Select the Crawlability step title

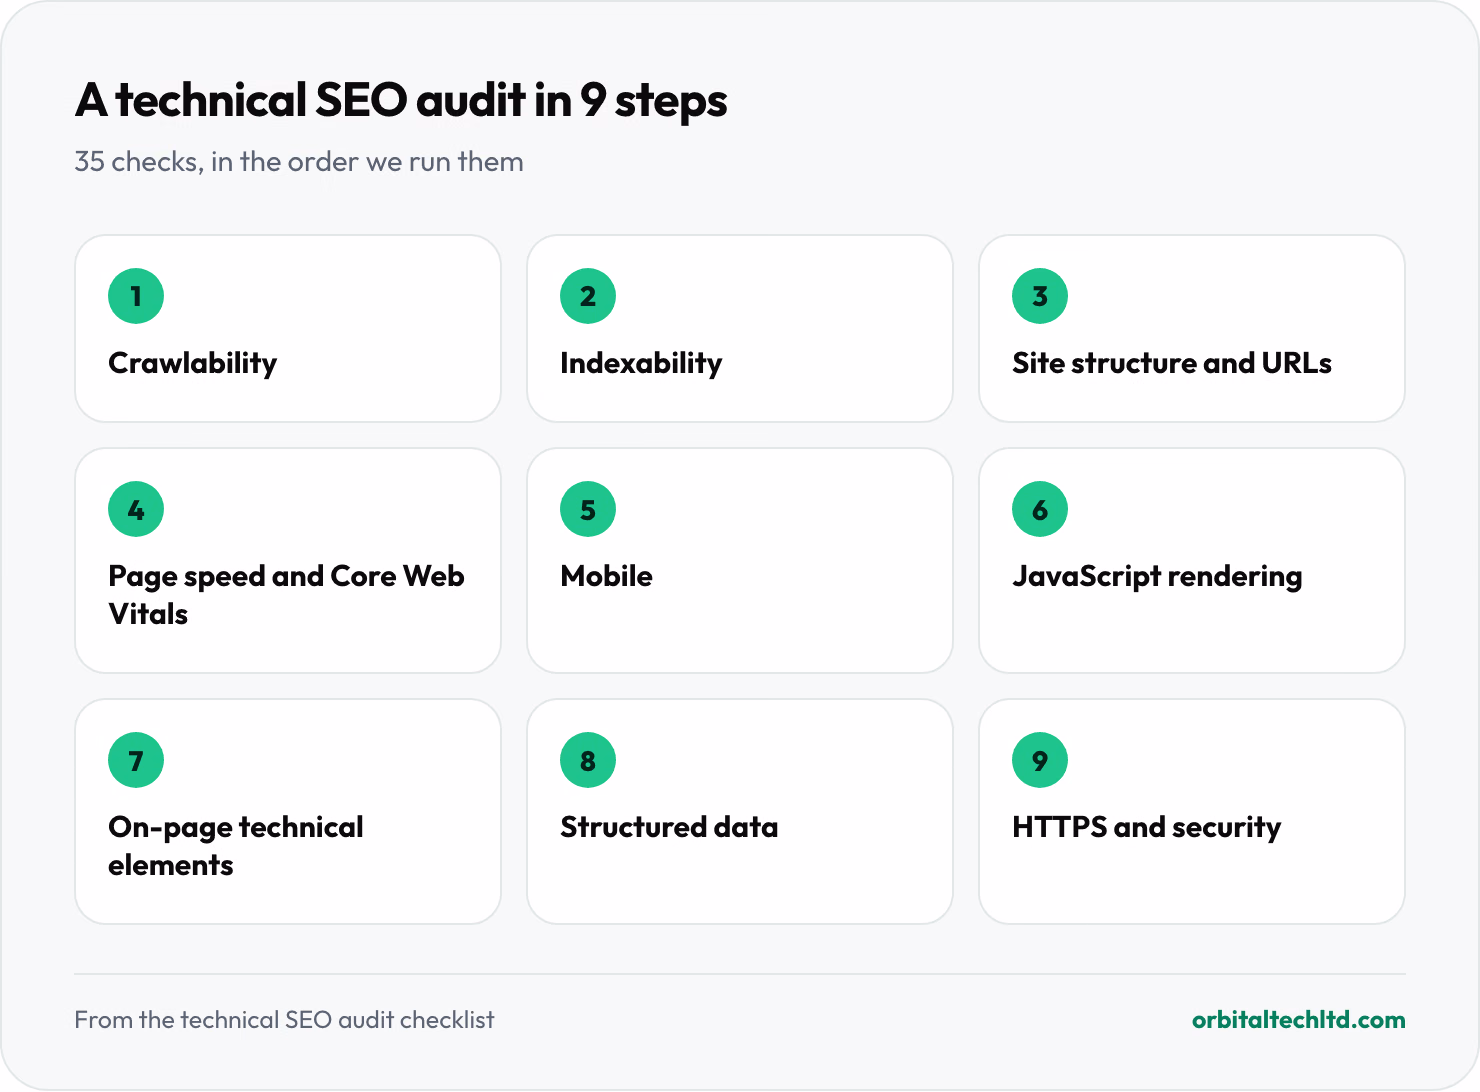(x=193, y=363)
